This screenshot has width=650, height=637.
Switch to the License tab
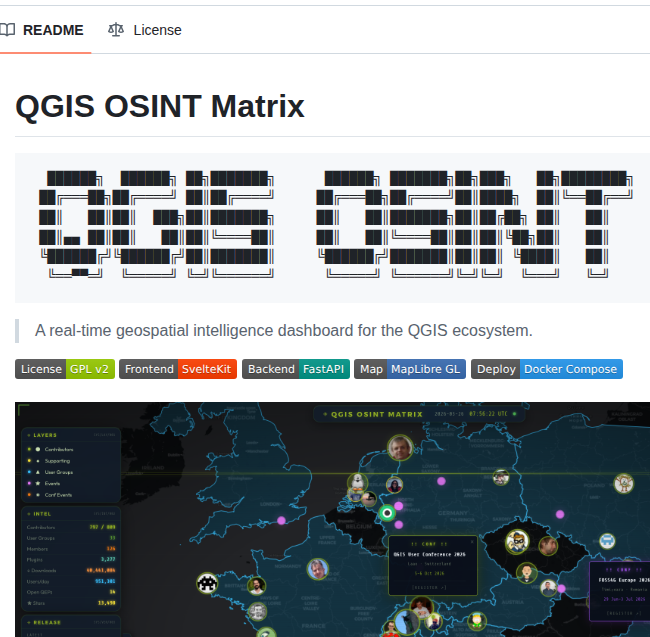coord(145,30)
